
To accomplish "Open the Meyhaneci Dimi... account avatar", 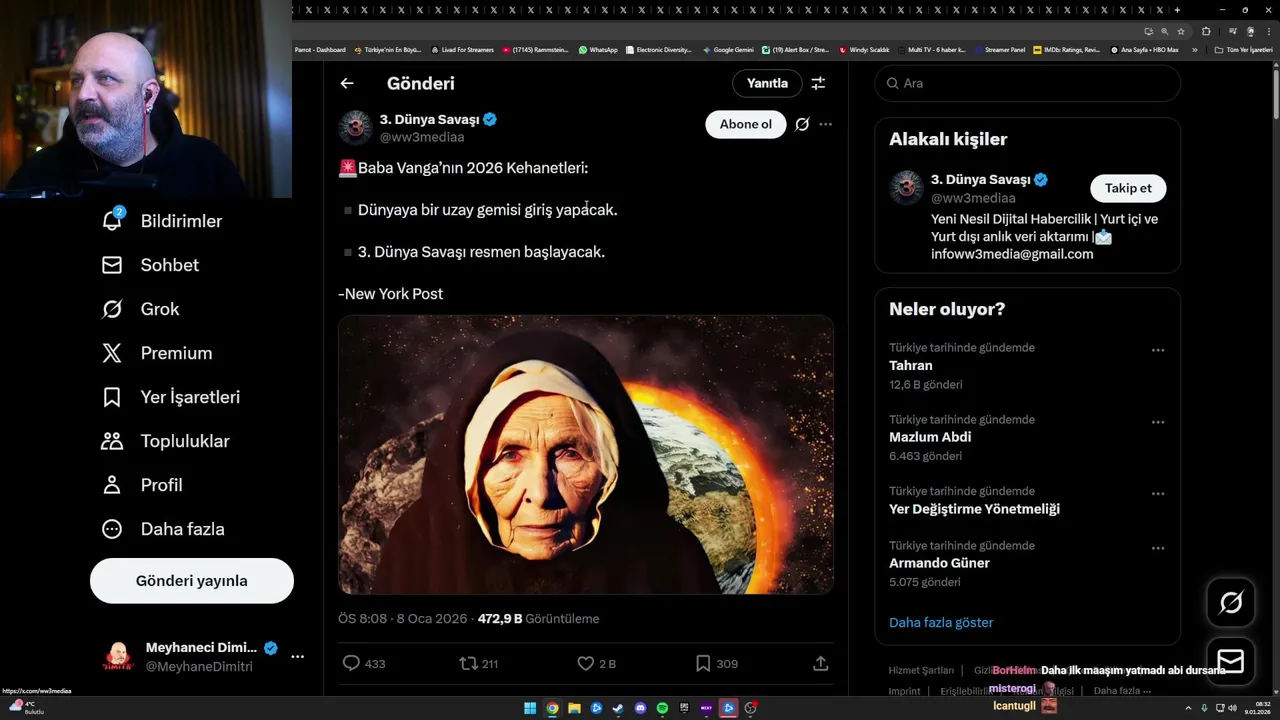I will point(118,657).
